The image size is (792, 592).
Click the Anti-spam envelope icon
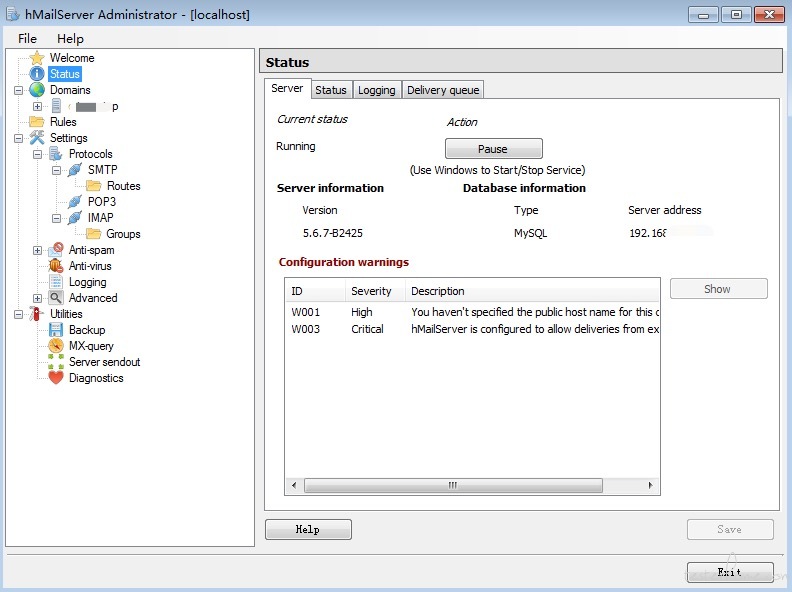56,250
